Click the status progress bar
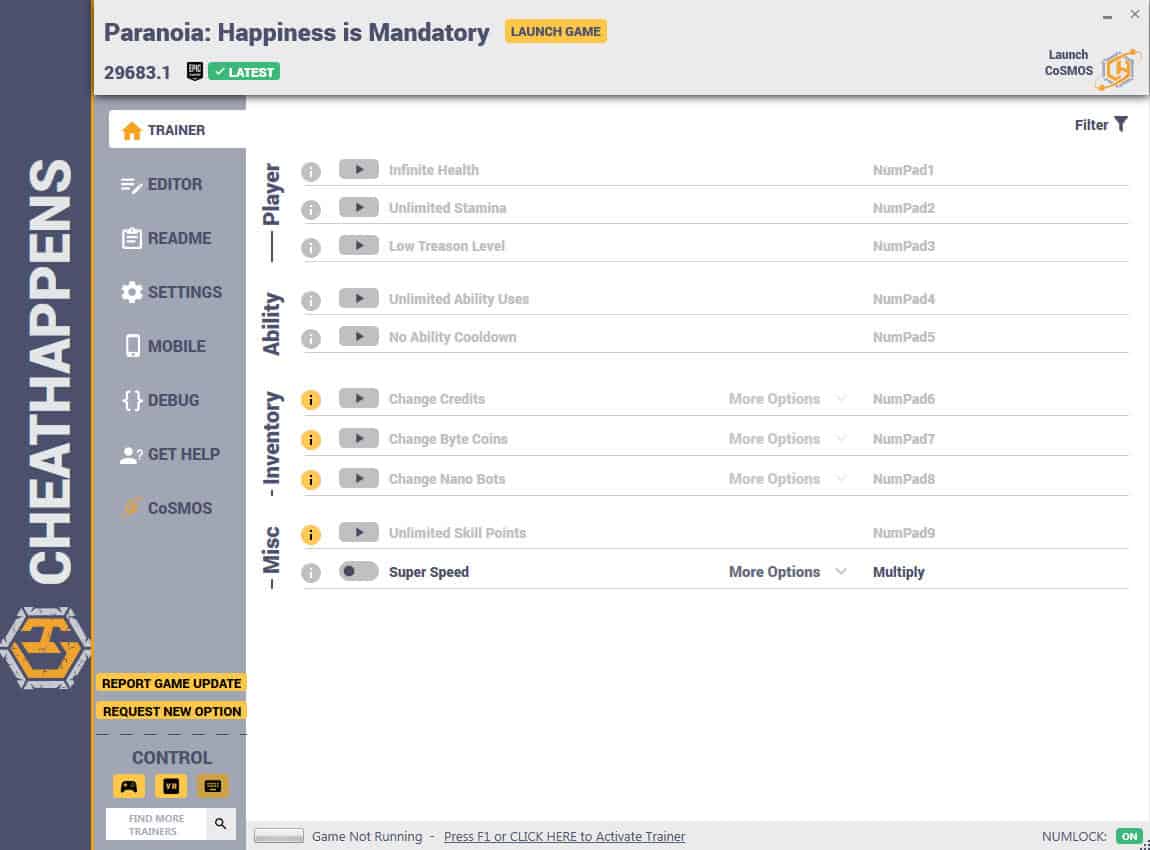The image size is (1150, 850). pyautogui.click(x=279, y=835)
